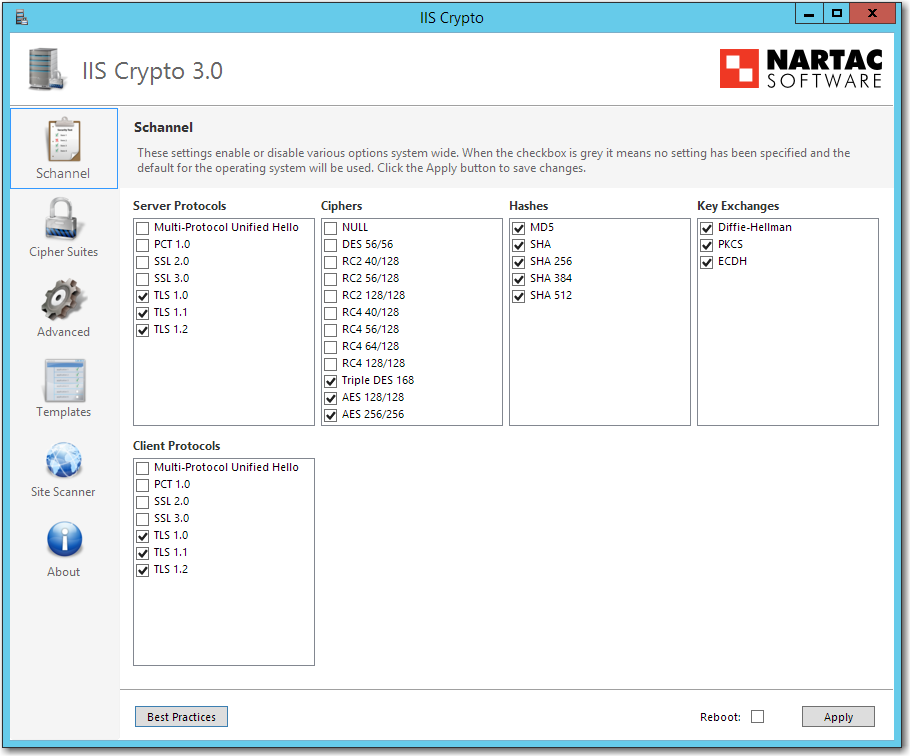Click the Nartac Software logo
910x756 pixels.
(x=801, y=69)
